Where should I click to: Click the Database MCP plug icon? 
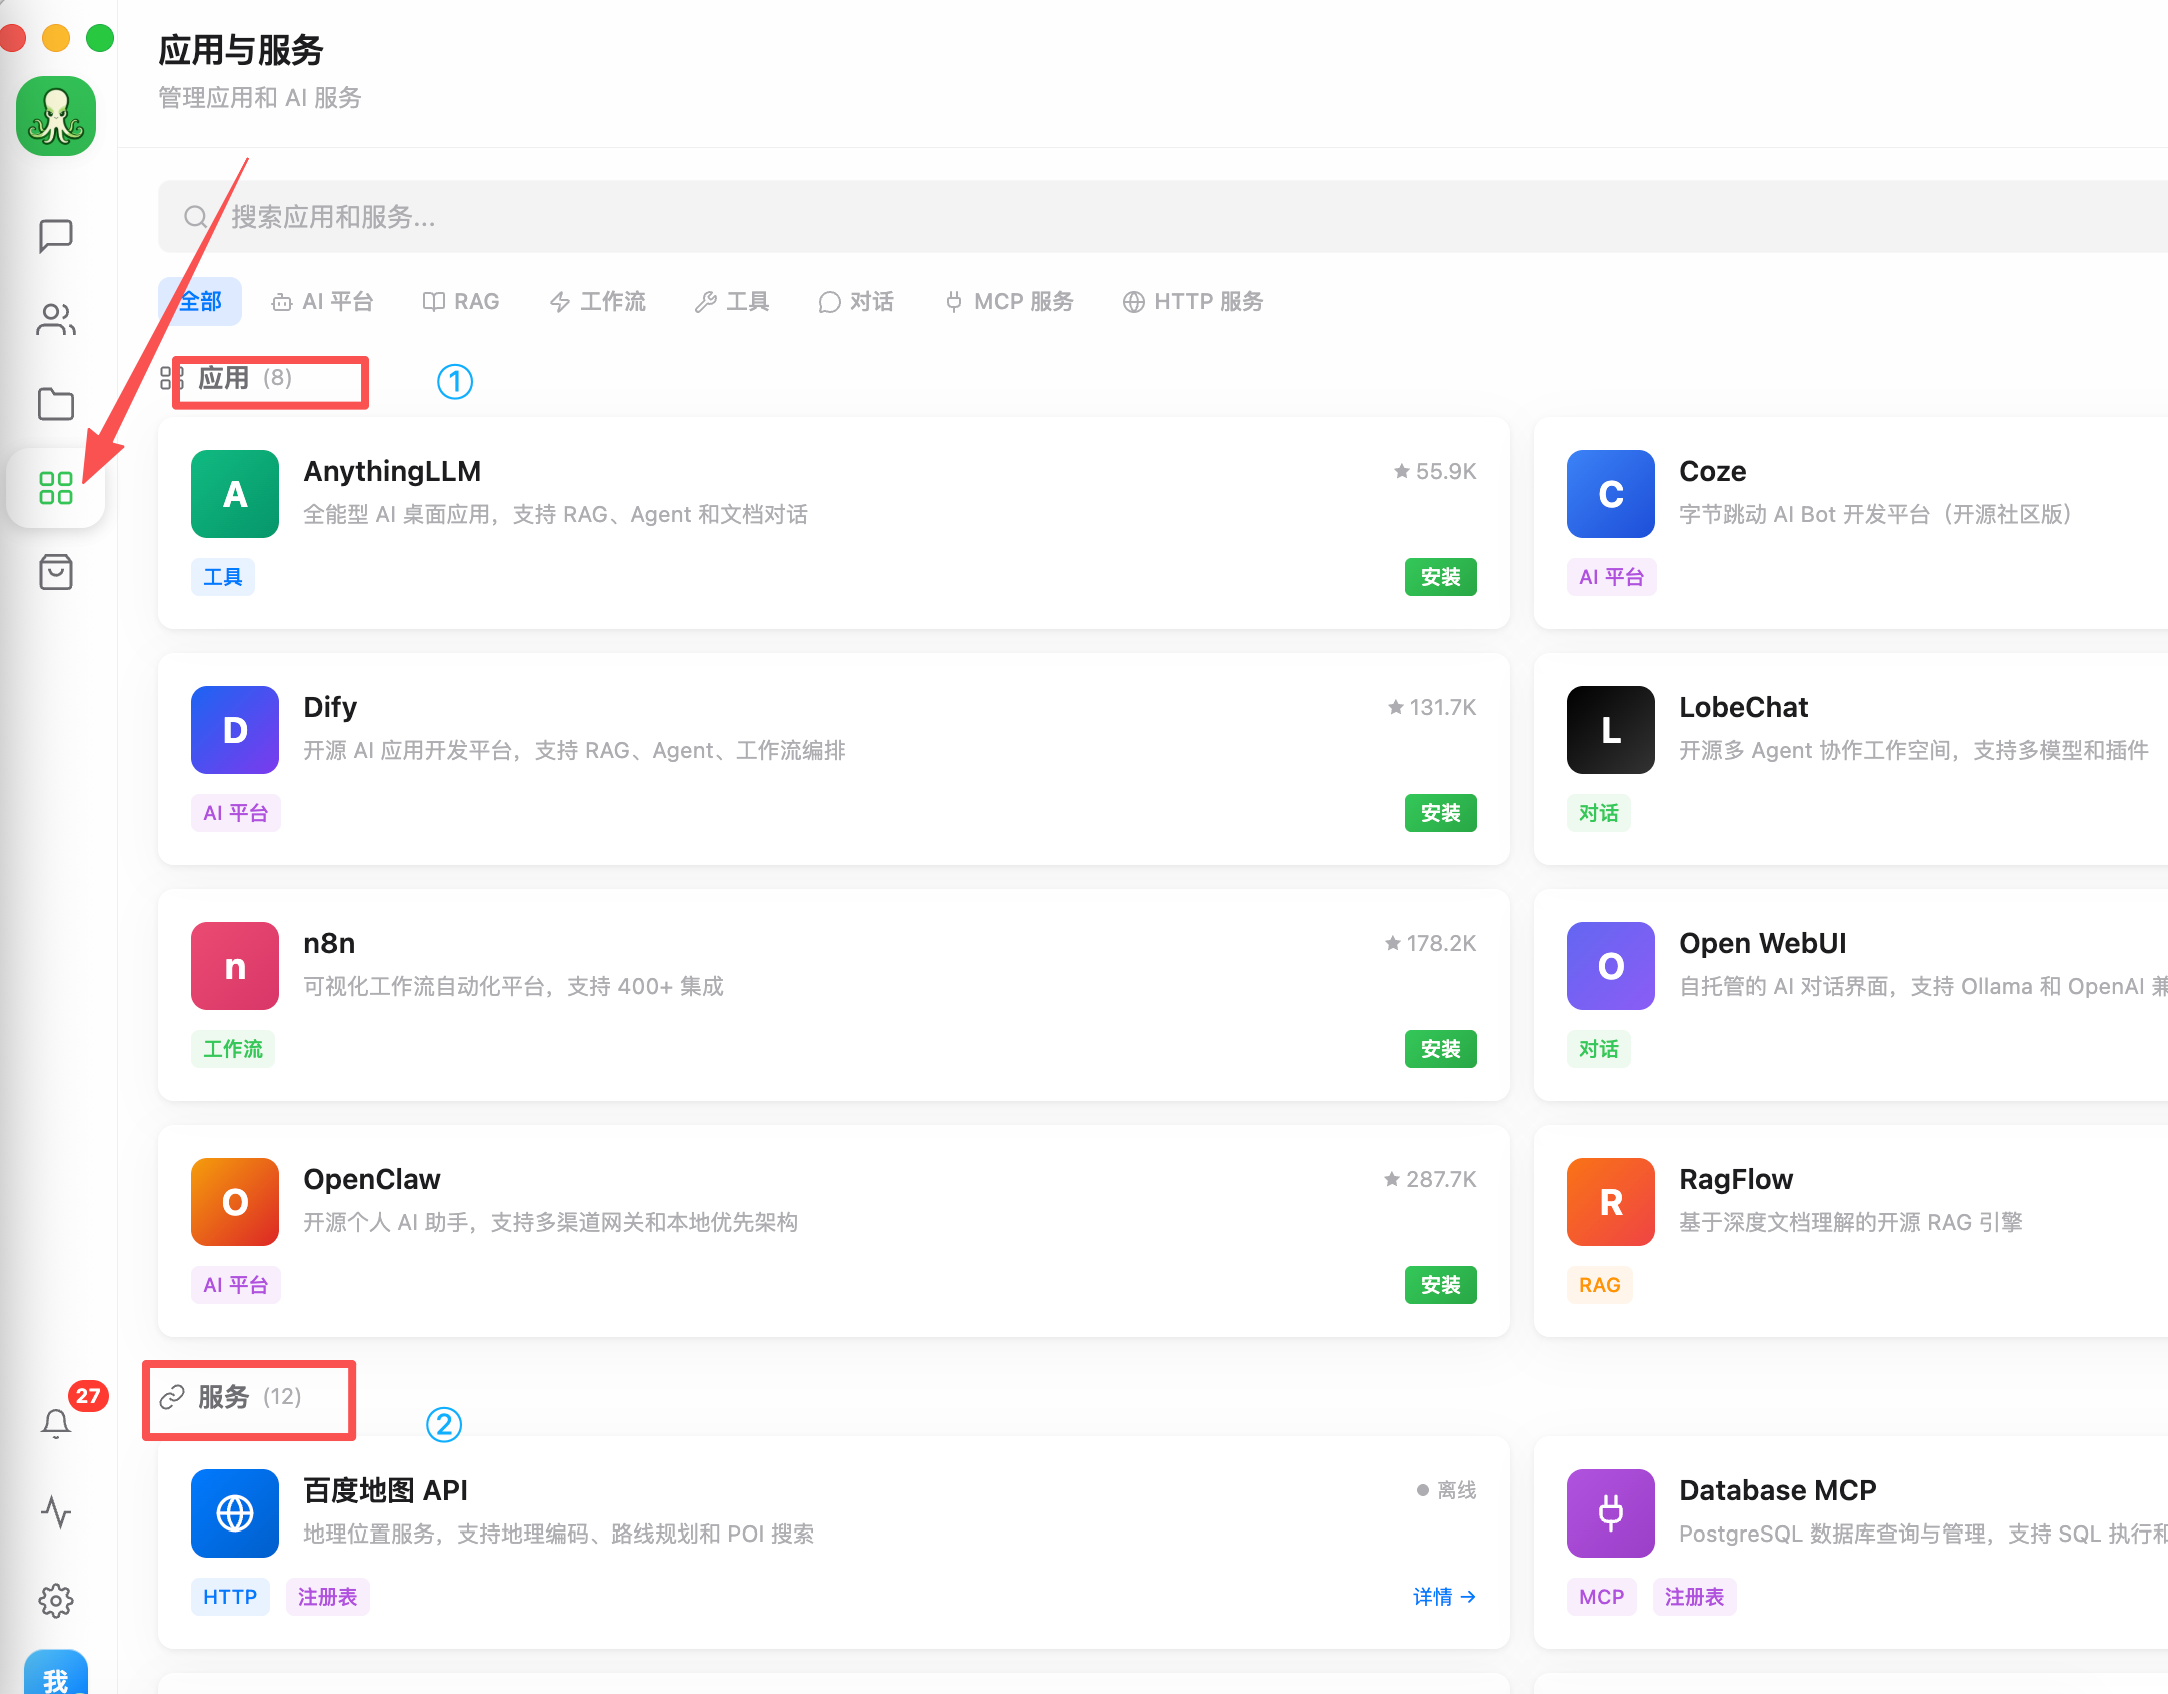tap(1611, 1513)
